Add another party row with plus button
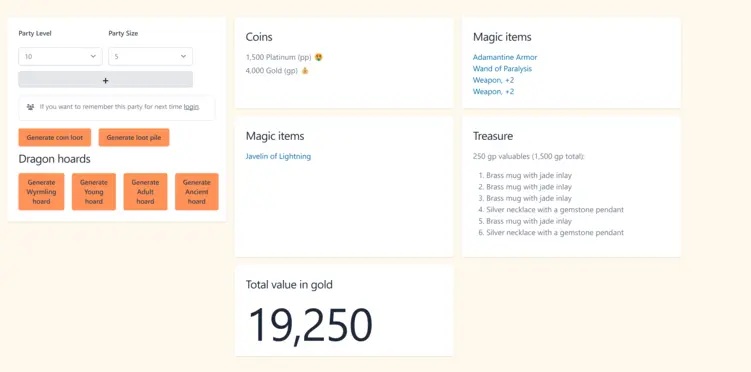 105,79
